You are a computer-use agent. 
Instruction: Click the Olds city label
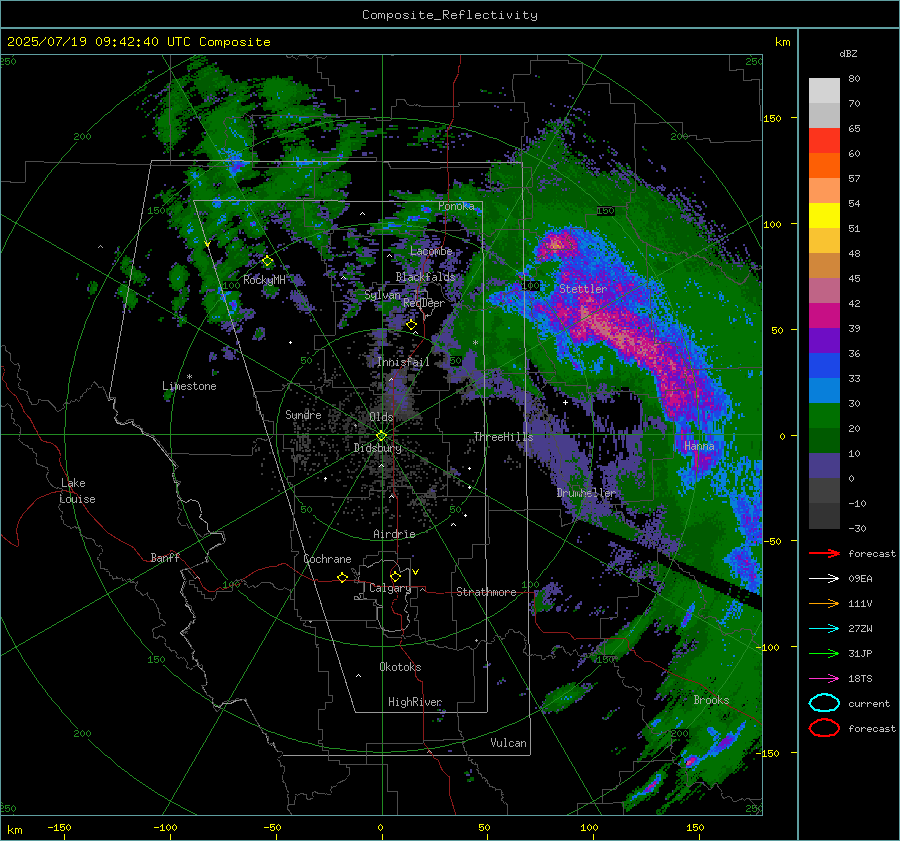(x=382, y=417)
